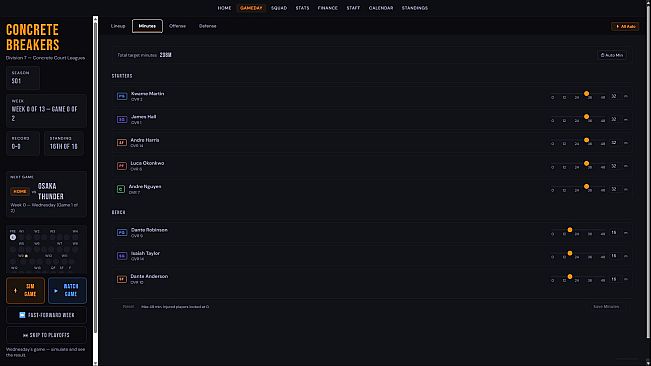Click James Hall's SG position badge
Image resolution: width=651 pixels, height=366 pixels.
tap(122, 120)
